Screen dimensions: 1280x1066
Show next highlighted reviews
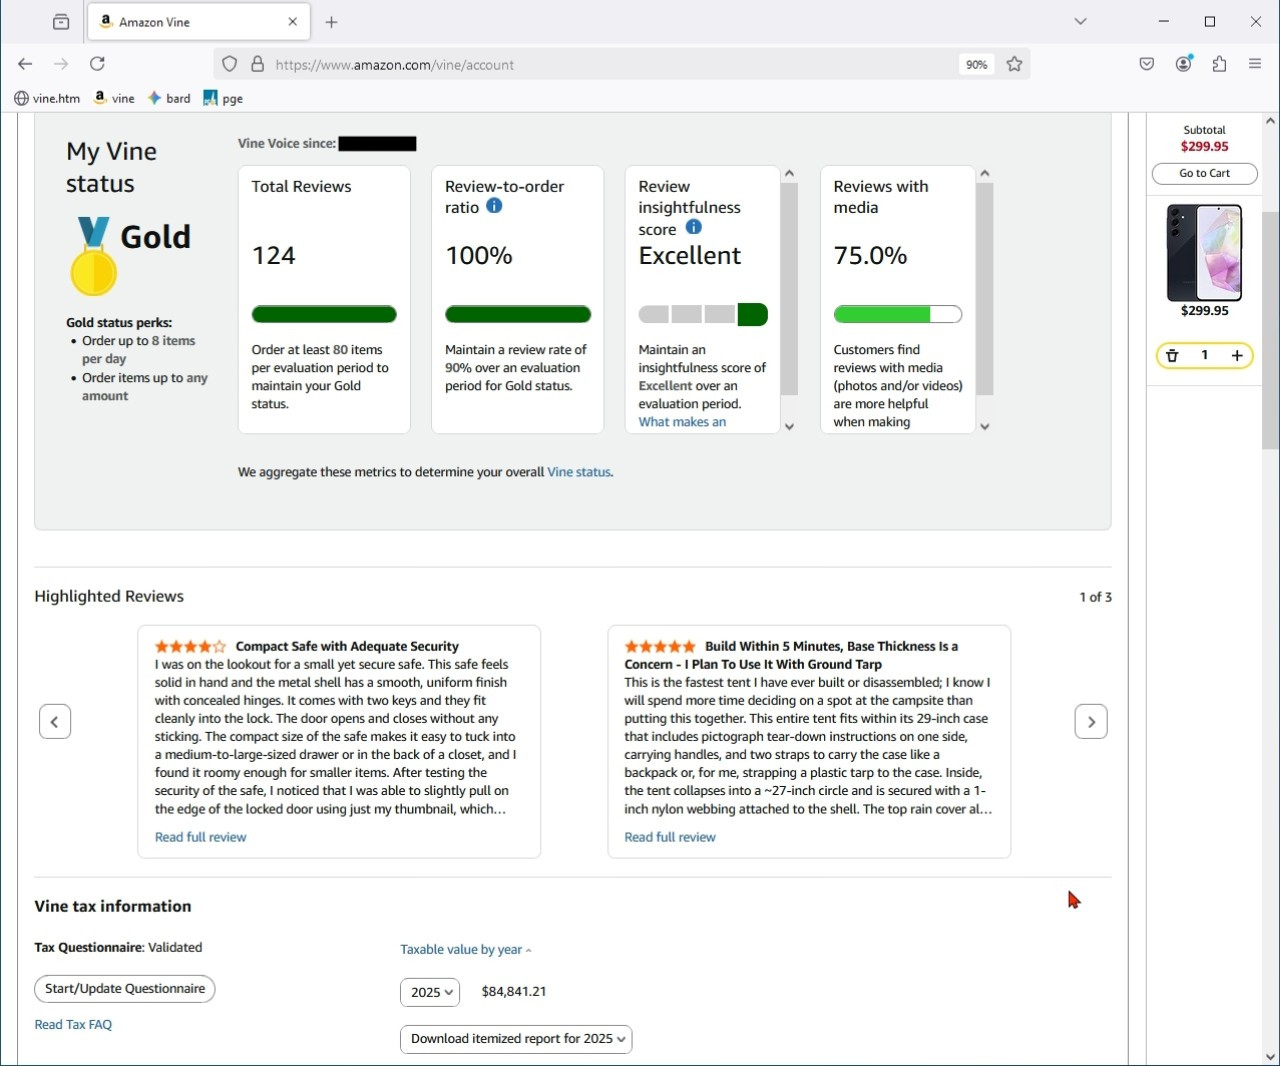1091,721
